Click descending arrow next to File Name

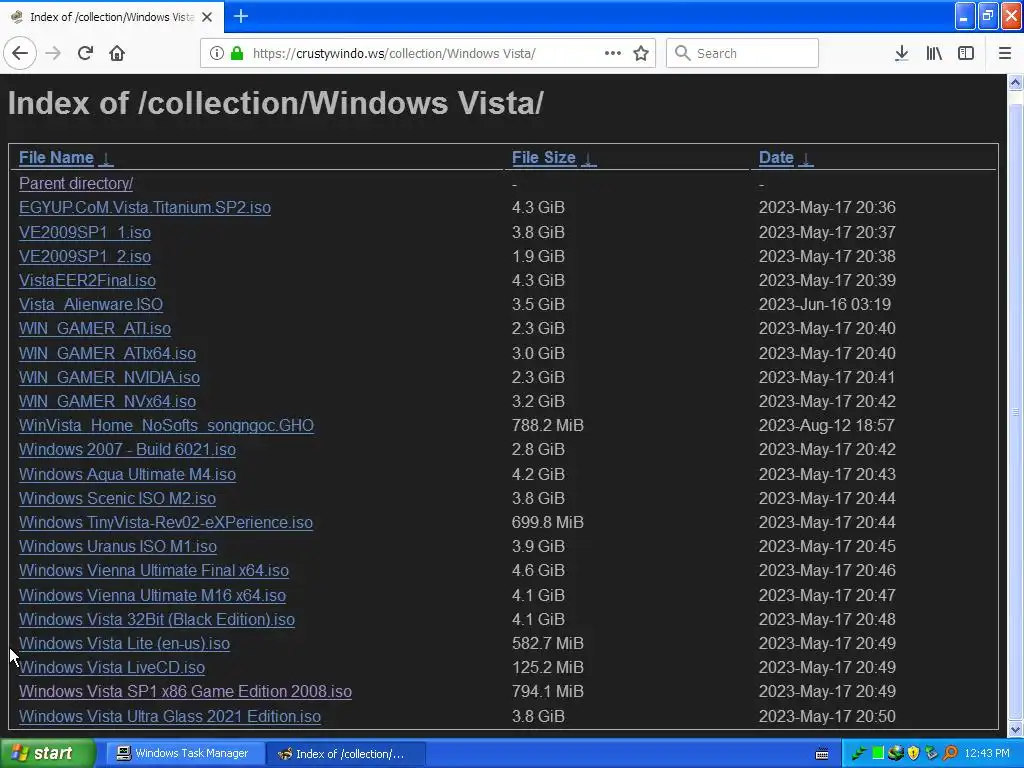click(106, 159)
